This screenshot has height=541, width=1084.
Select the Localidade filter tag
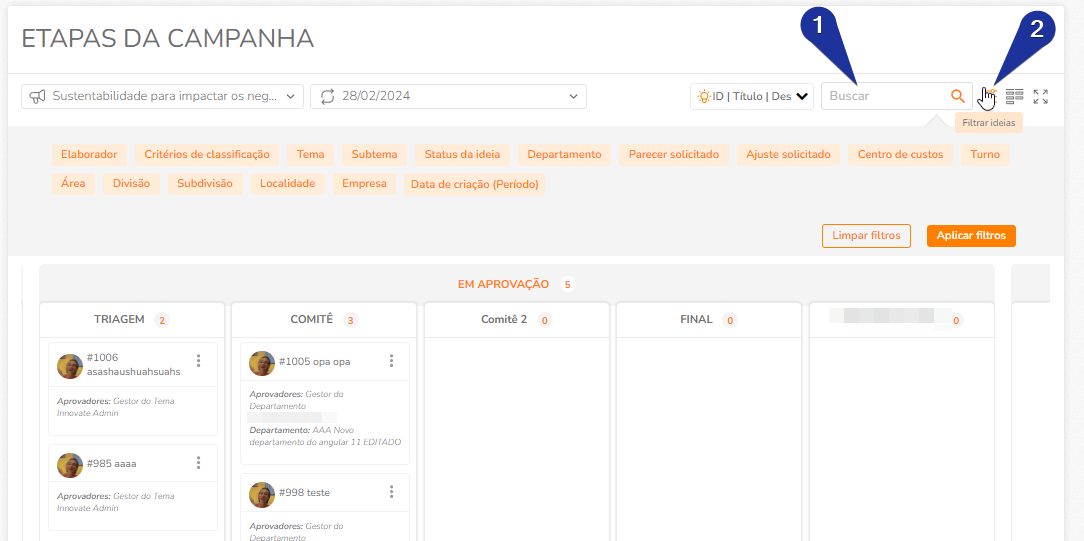pyautogui.click(x=288, y=183)
